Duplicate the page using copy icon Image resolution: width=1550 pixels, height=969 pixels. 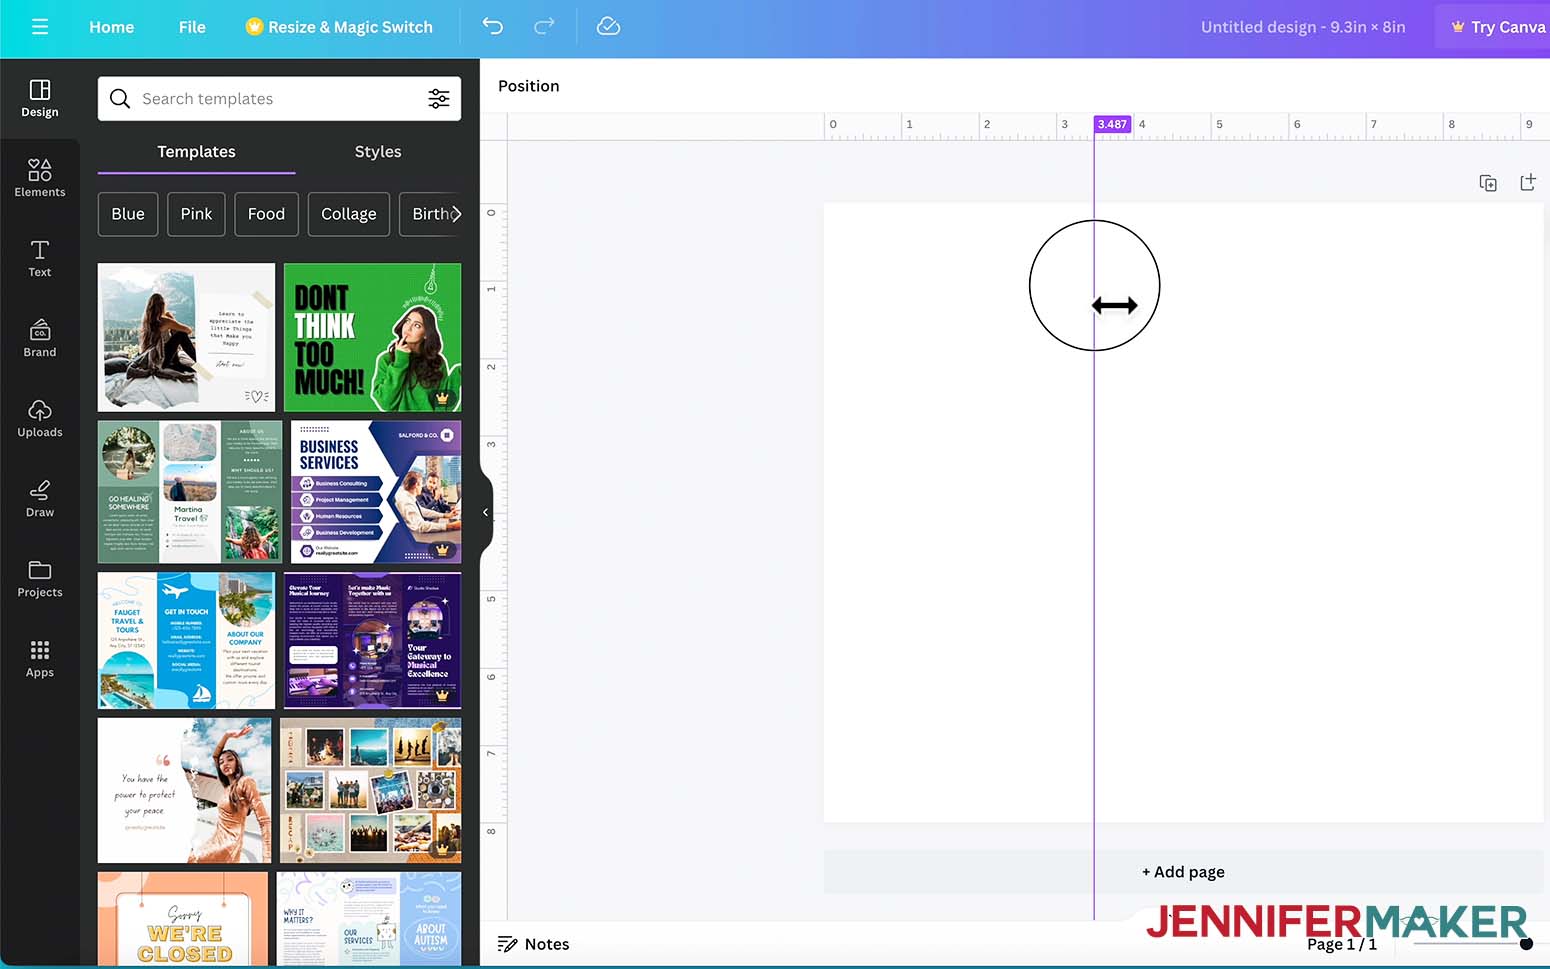(x=1488, y=183)
